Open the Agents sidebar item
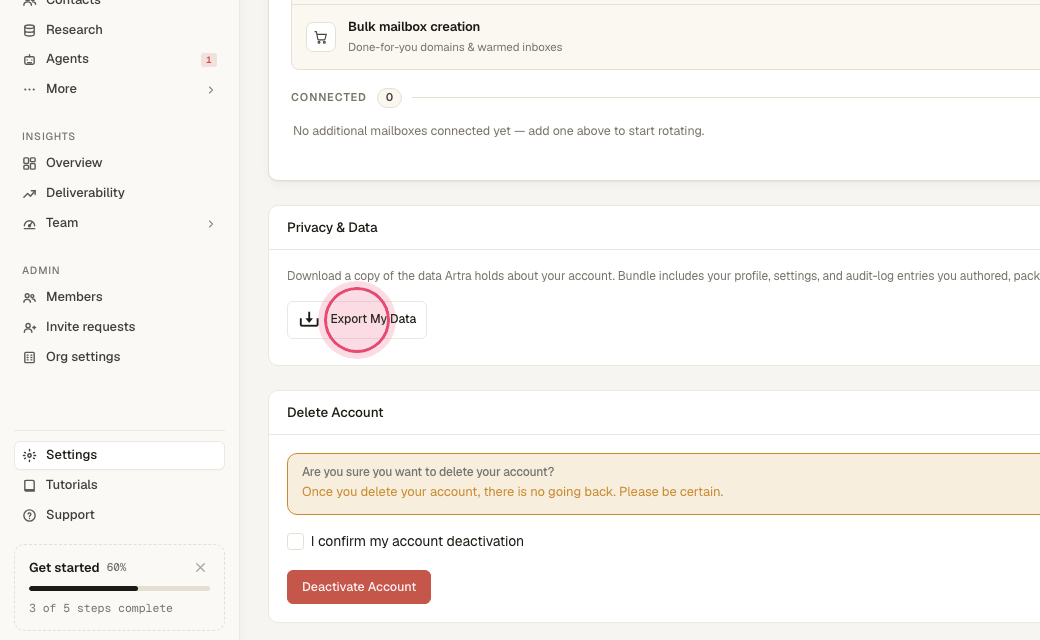The image size is (1040, 640). [119, 59]
